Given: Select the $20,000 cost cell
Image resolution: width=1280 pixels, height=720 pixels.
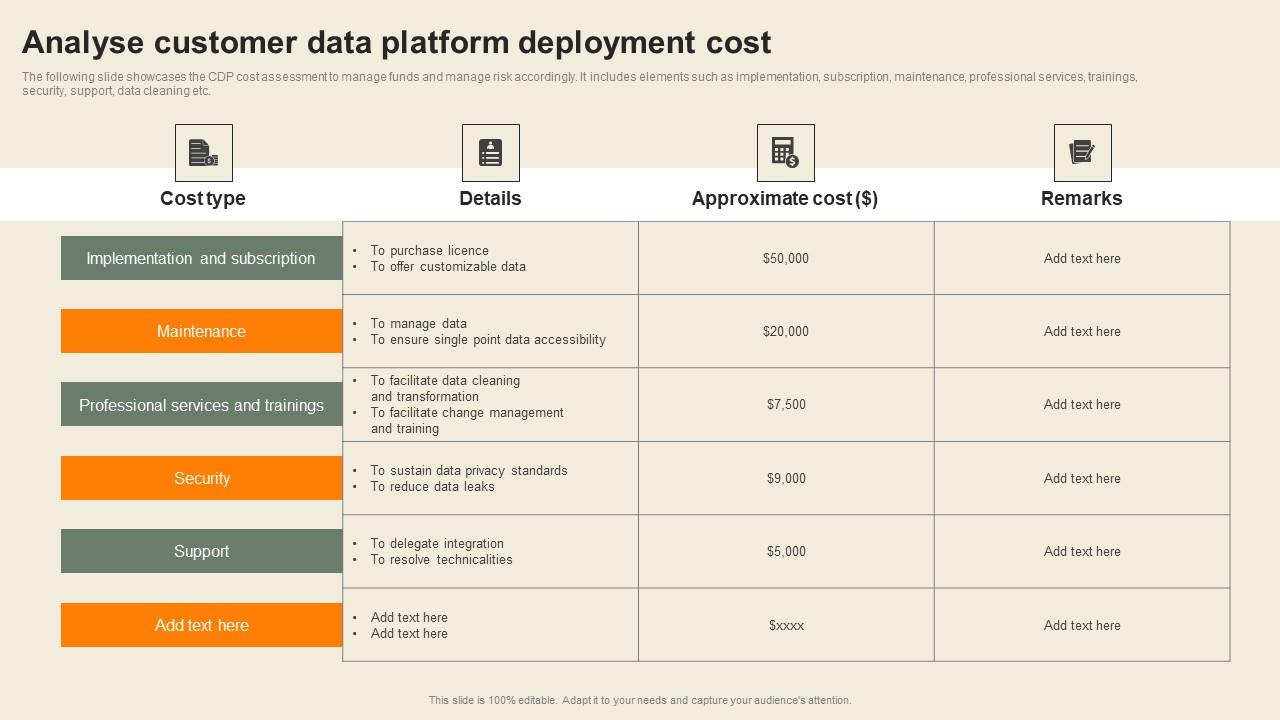Looking at the screenshot, I should pos(785,331).
